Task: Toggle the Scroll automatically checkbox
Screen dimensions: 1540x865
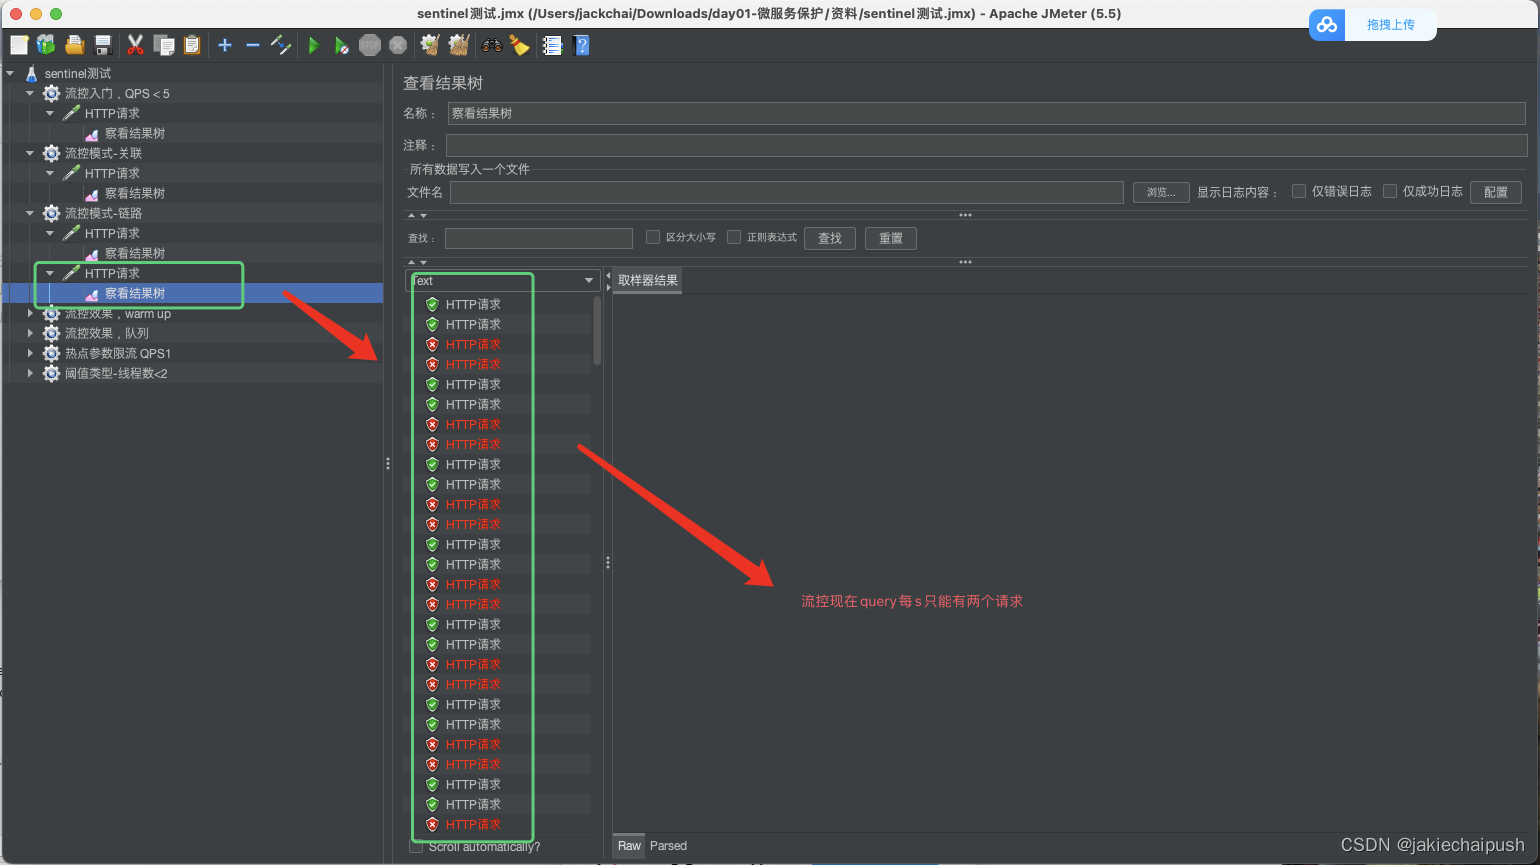Action: click(416, 847)
